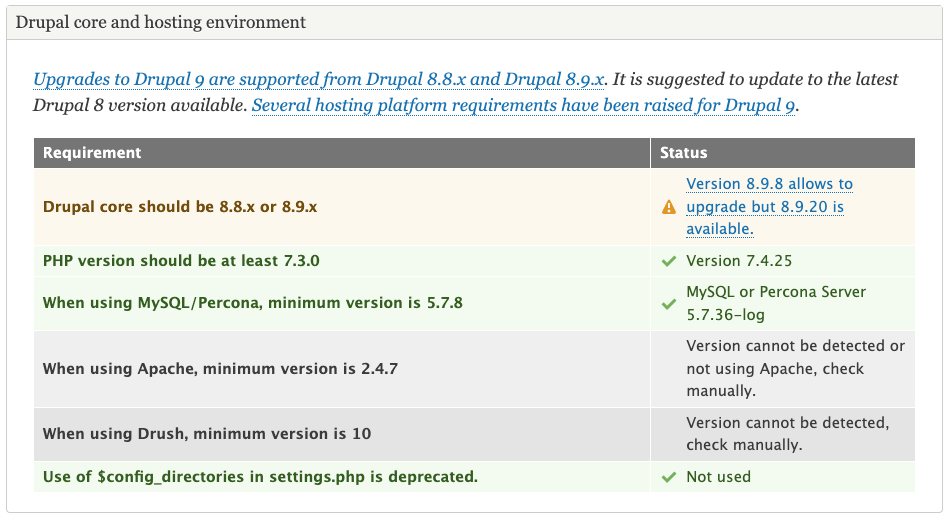Click the green checkmark beside PHP Version 7.4.25
This screenshot has height=519, width=948.
(x=669, y=261)
